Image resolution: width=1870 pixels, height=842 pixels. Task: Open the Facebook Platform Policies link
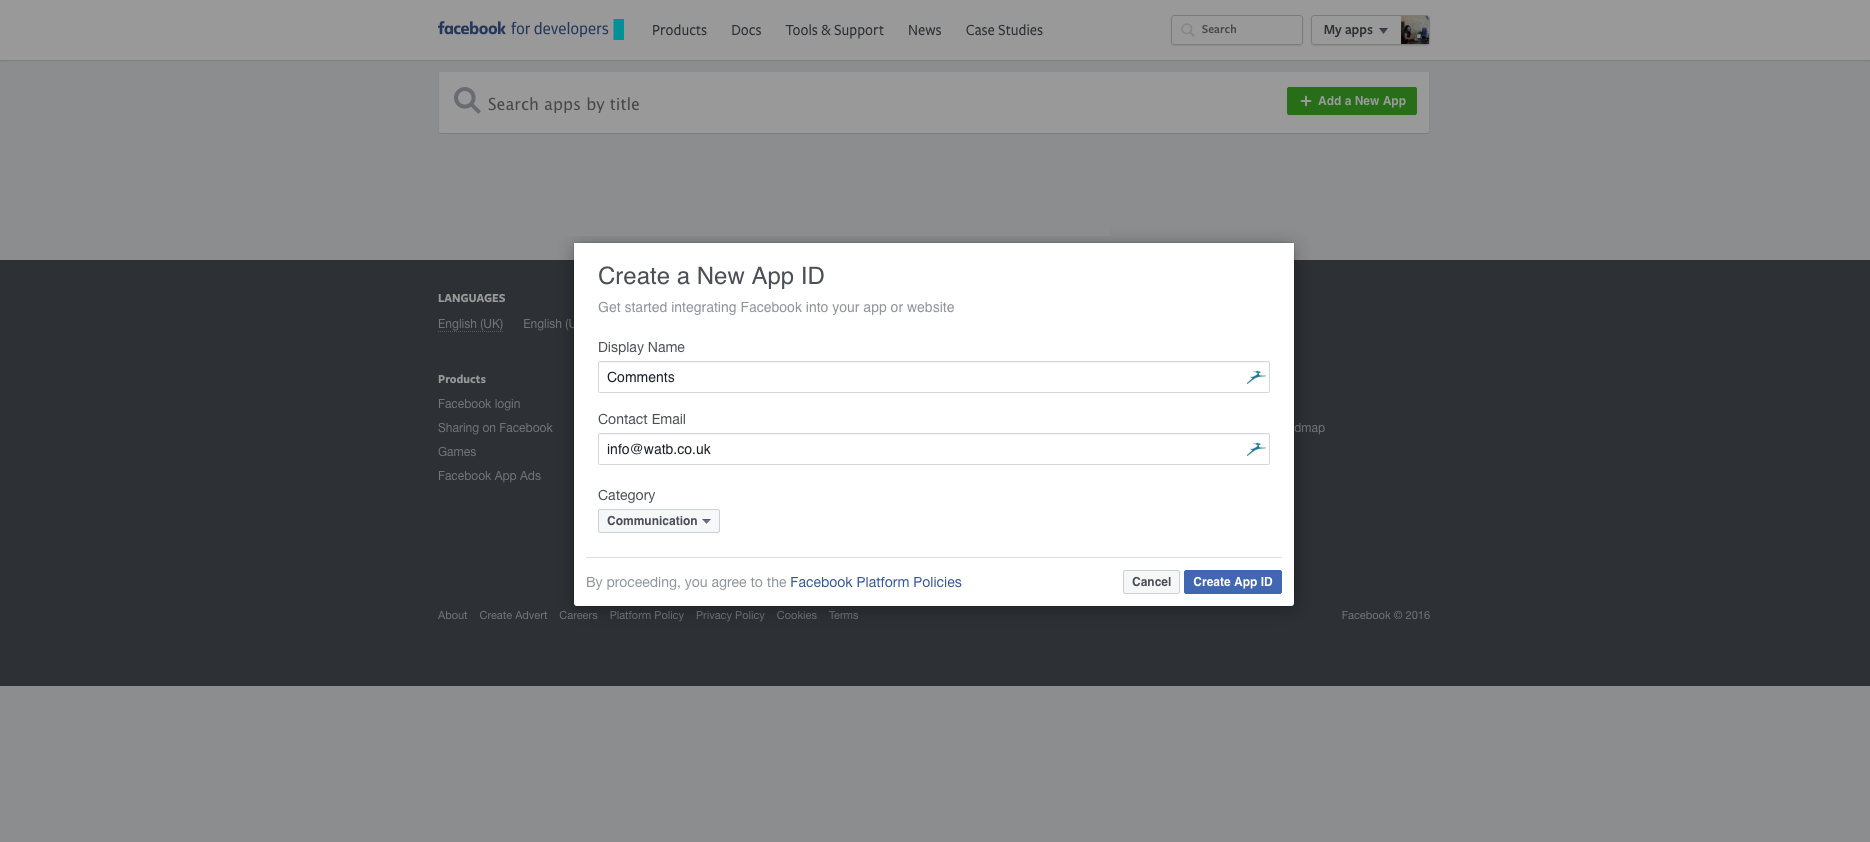[876, 582]
